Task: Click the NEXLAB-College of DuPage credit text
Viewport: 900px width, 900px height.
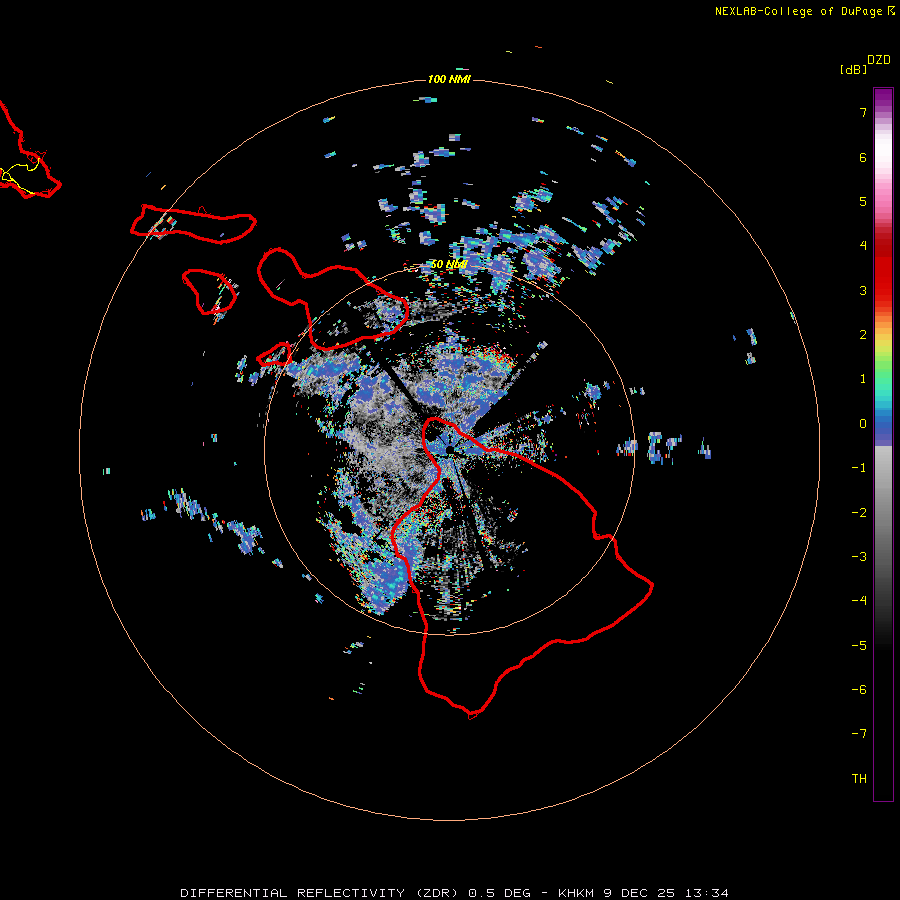Action: 798,11
